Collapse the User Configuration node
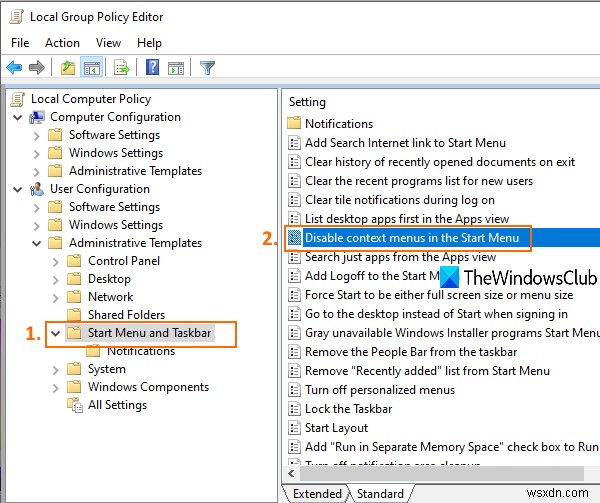600x503 pixels. pos(18,189)
